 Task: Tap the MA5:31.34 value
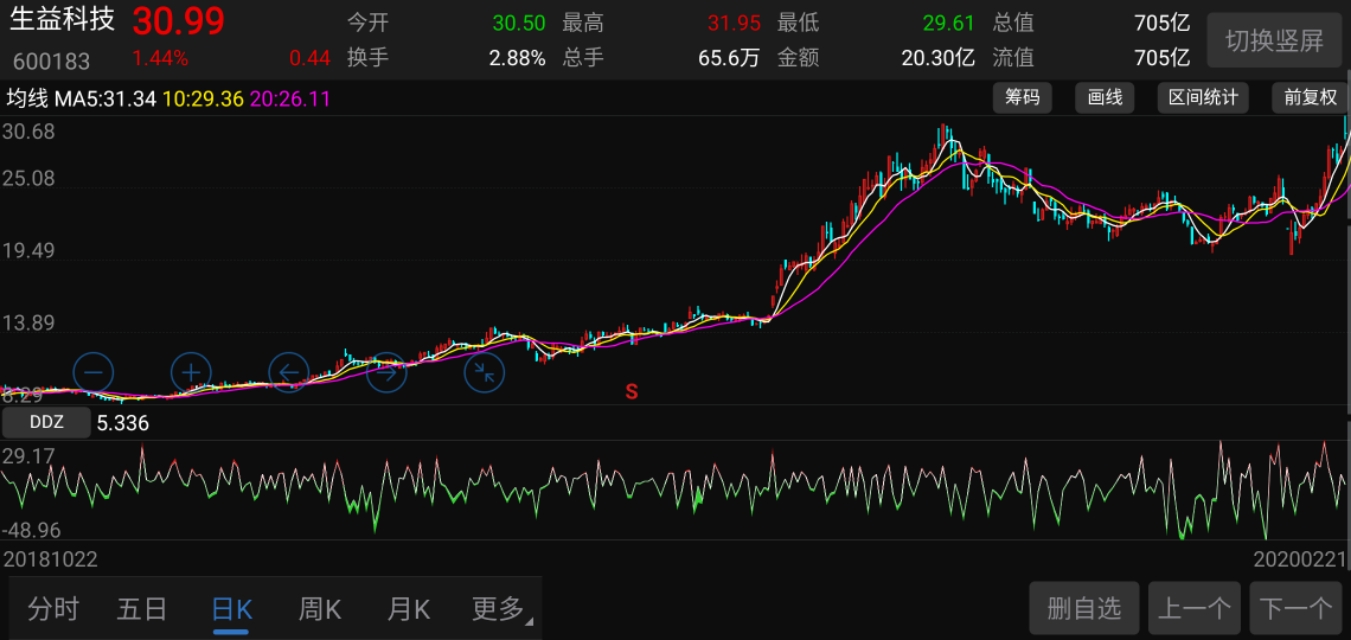pos(105,99)
